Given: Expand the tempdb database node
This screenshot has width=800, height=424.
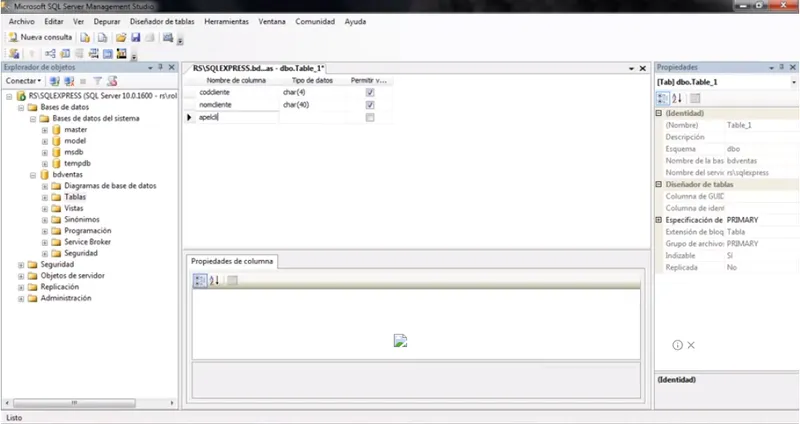Looking at the screenshot, I should click(44, 163).
